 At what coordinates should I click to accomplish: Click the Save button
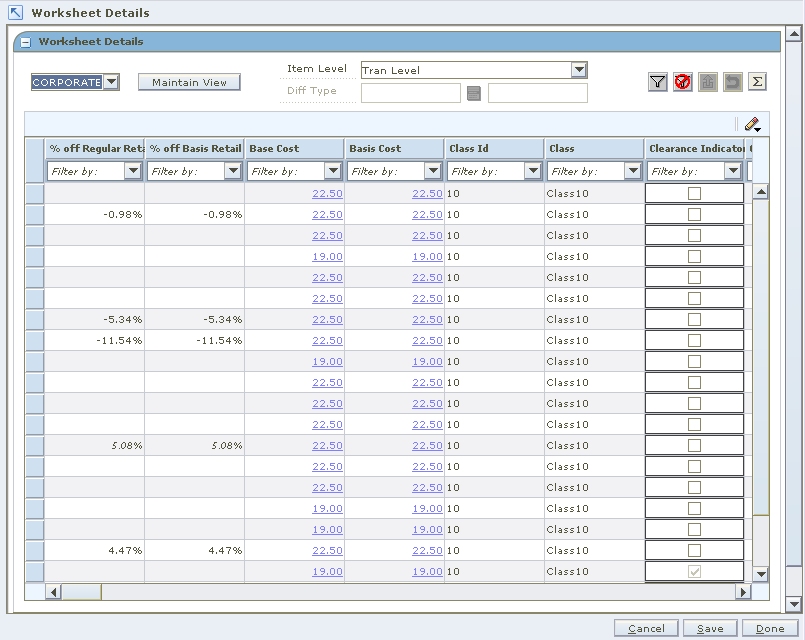click(709, 629)
